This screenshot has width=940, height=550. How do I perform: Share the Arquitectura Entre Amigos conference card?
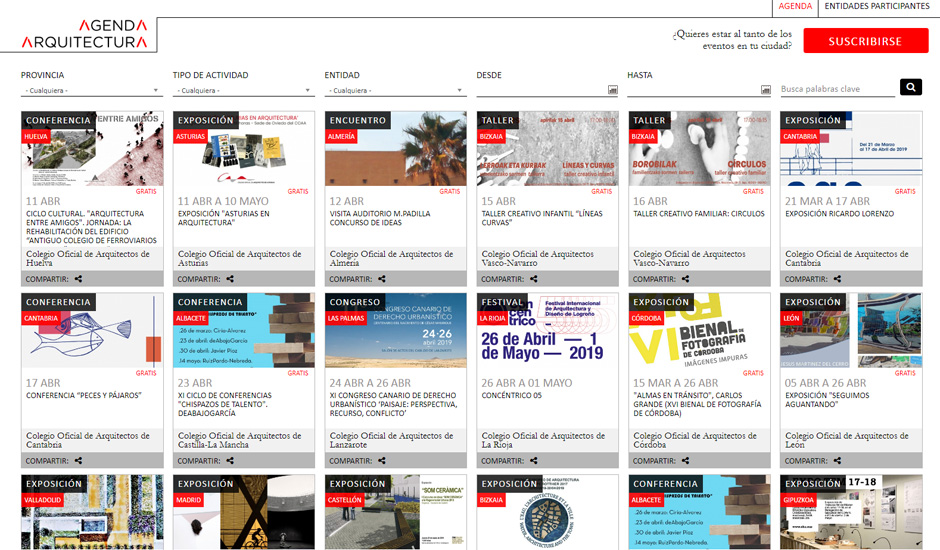point(78,280)
